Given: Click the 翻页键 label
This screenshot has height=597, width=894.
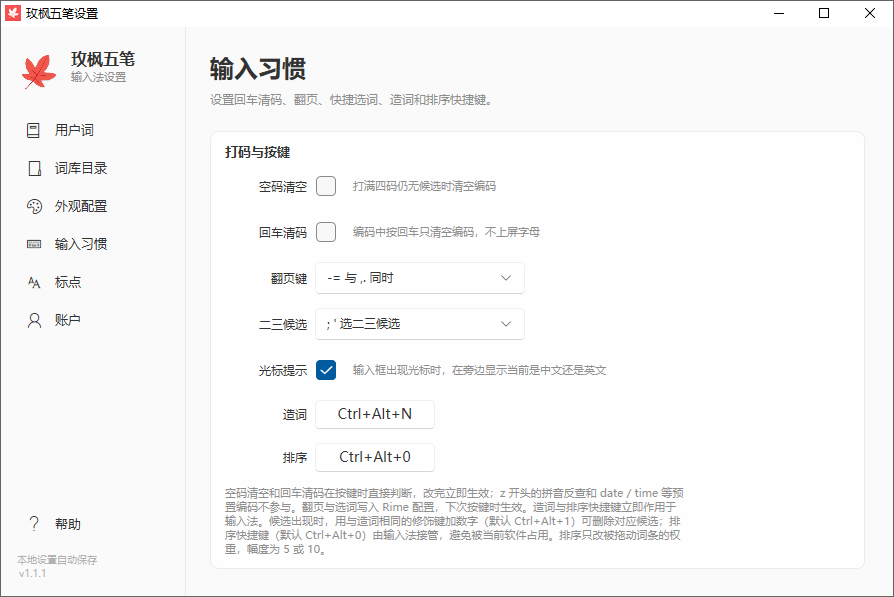Looking at the screenshot, I should click(289, 279).
